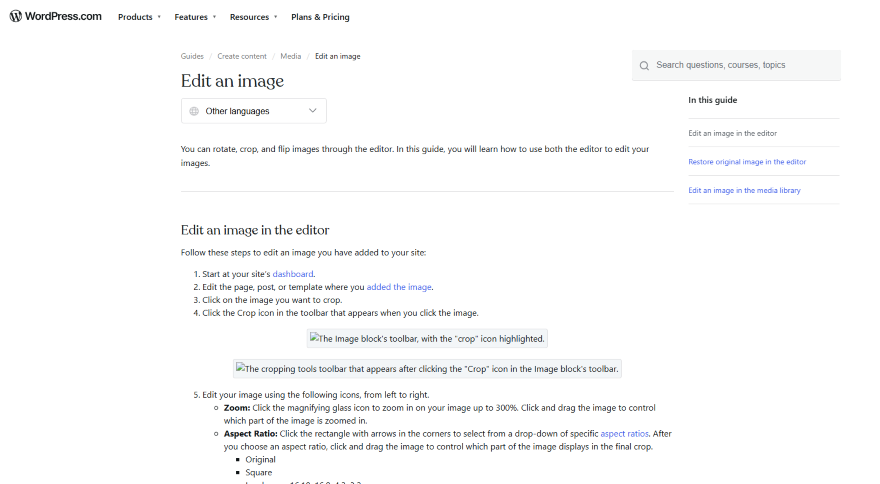This screenshot has height=484, width=880.
Task: Open the Other languages dropdown
Action: point(254,111)
